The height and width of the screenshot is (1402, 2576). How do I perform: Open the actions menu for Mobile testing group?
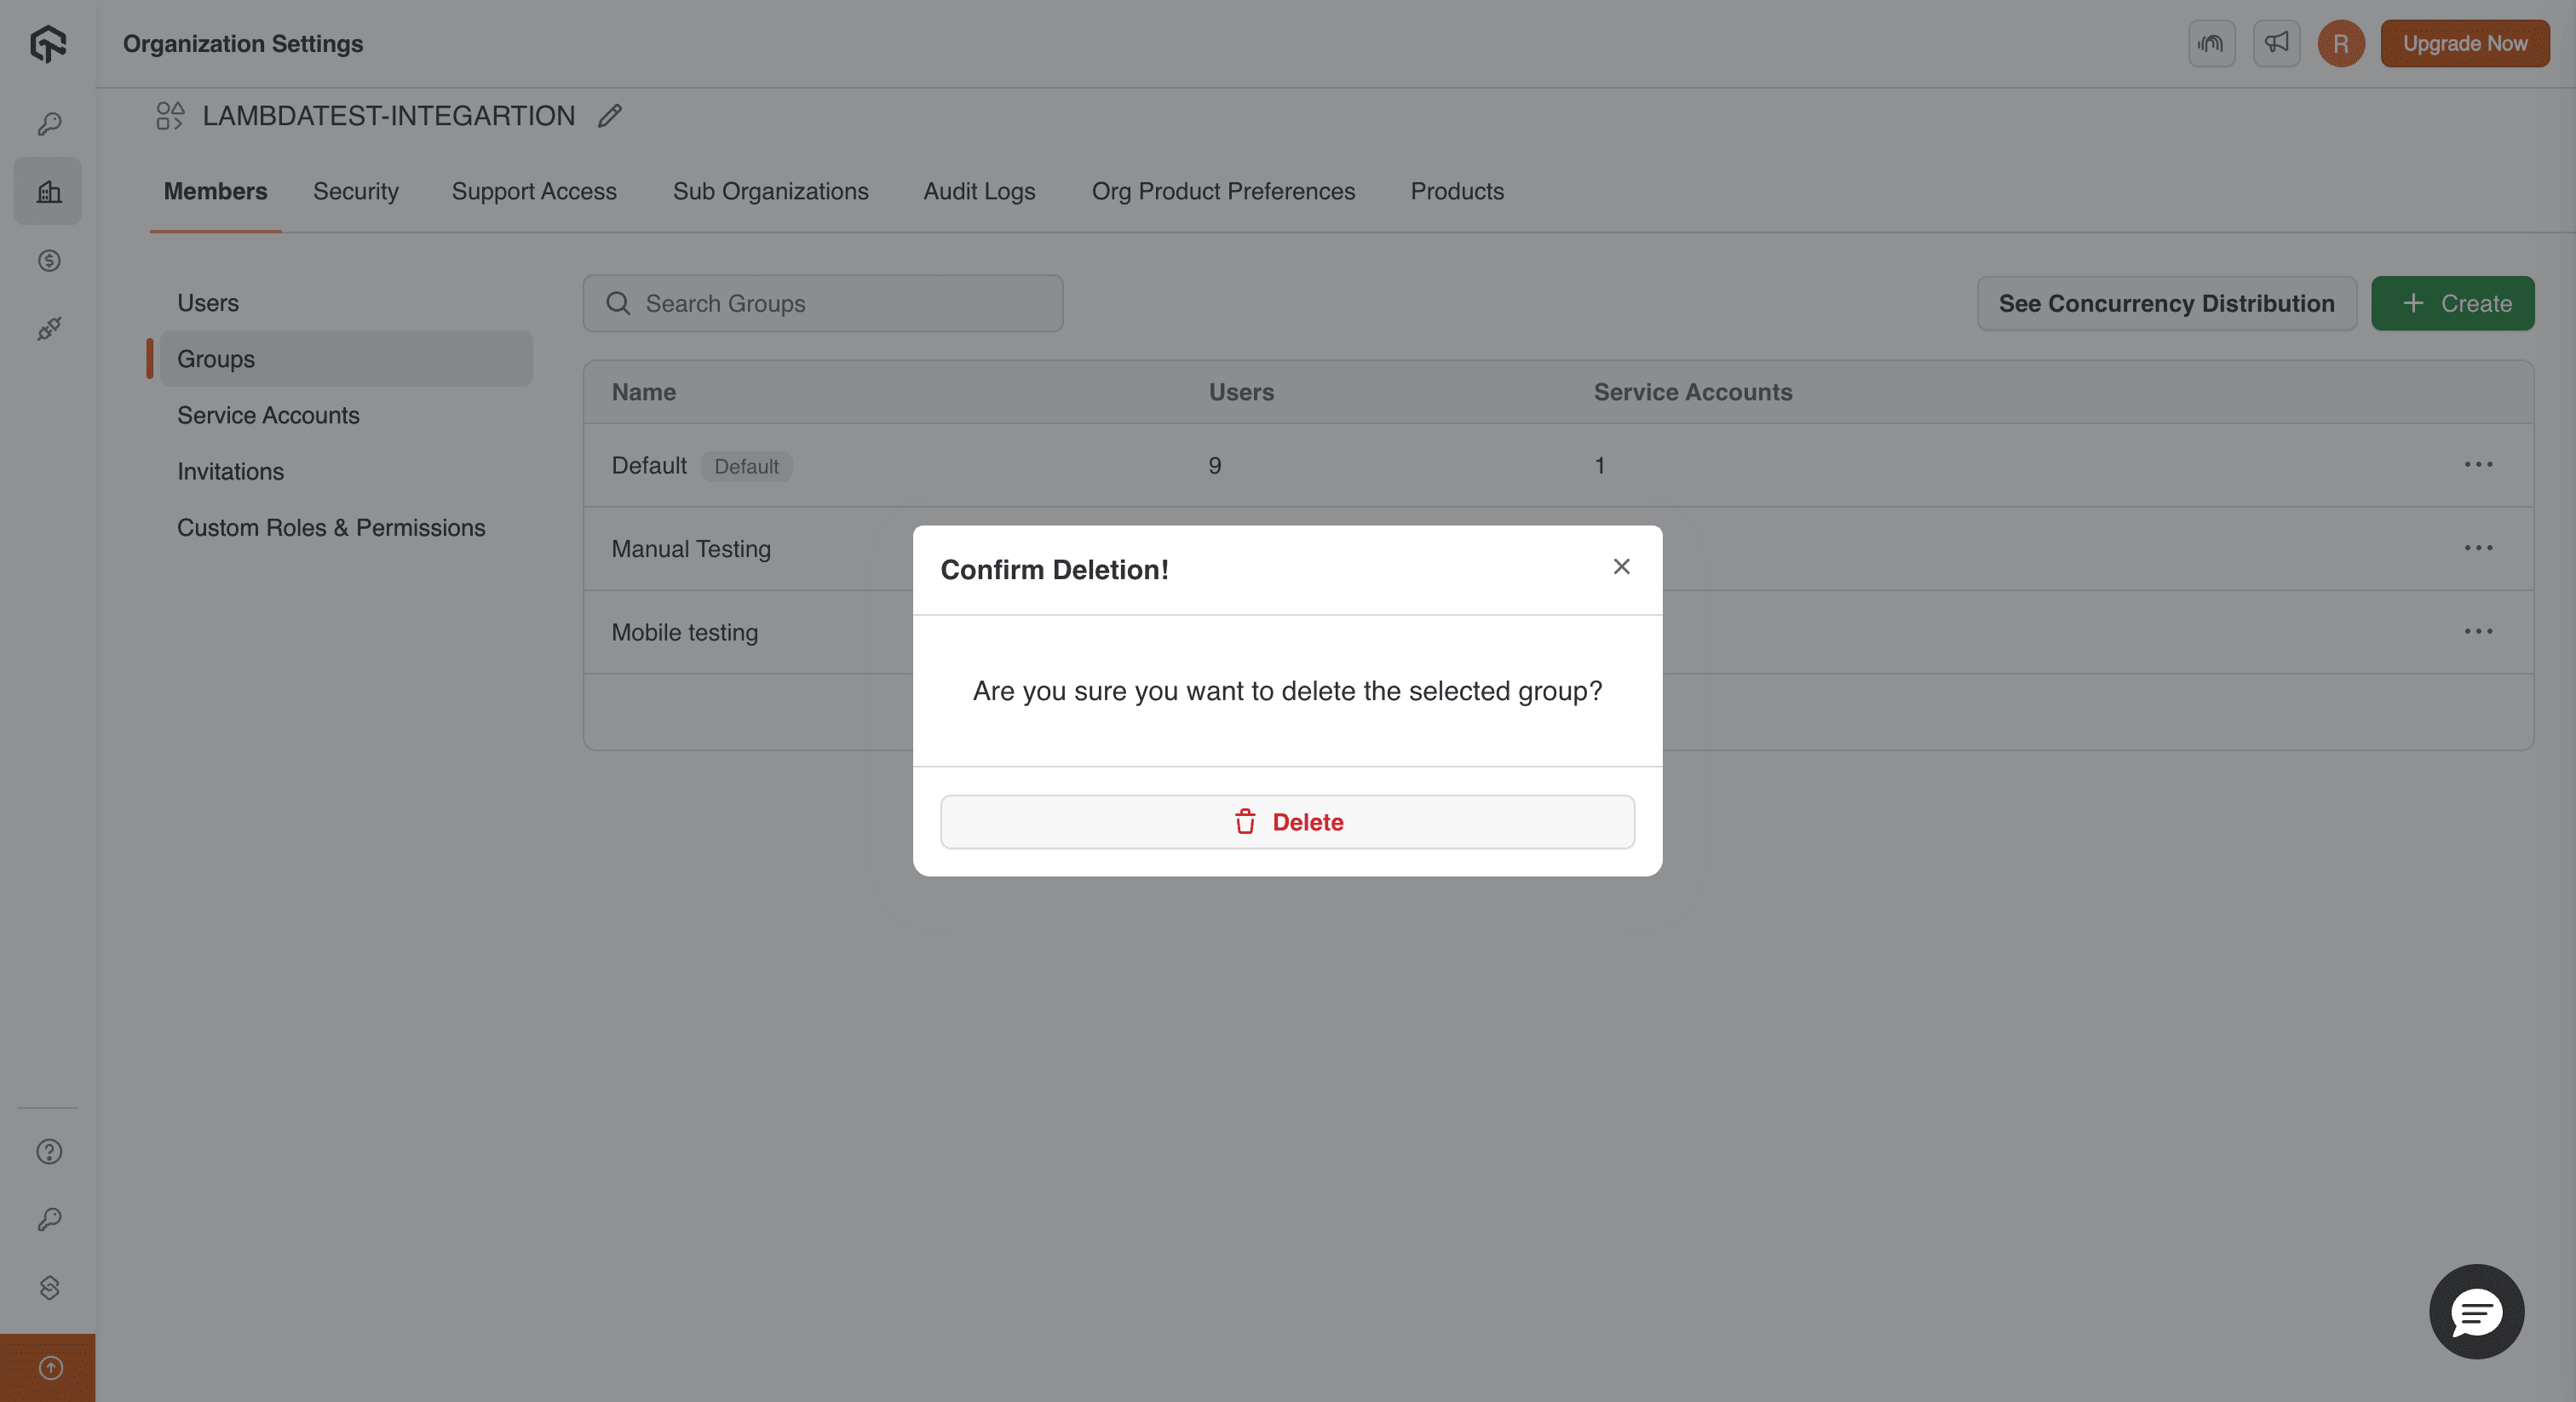tap(2480, 631)
